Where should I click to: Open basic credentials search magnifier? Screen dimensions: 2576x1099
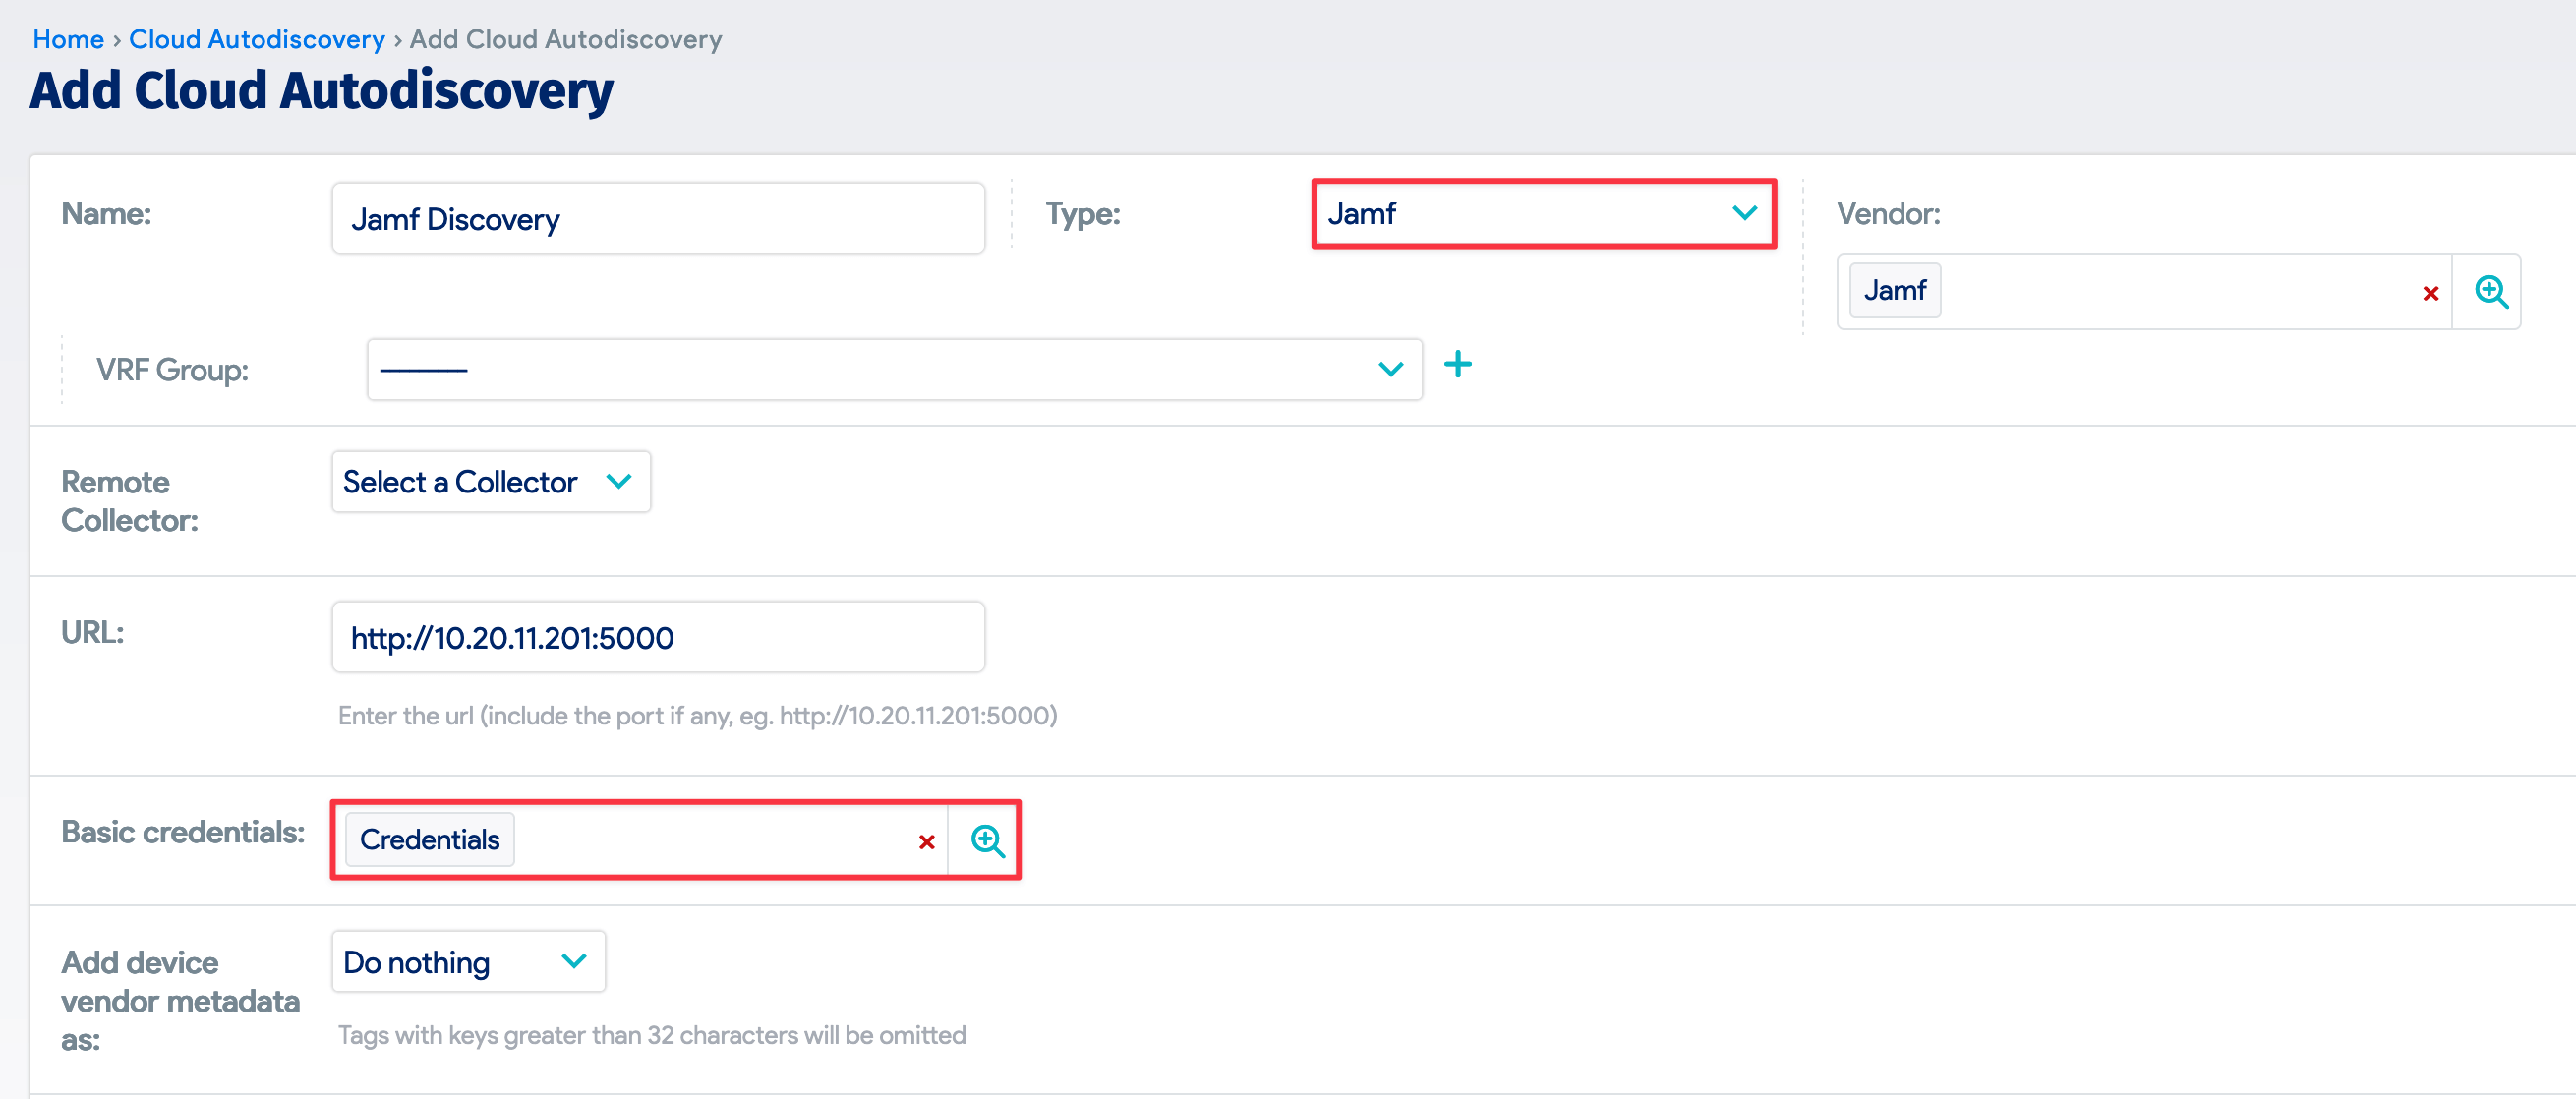[987, 841]
